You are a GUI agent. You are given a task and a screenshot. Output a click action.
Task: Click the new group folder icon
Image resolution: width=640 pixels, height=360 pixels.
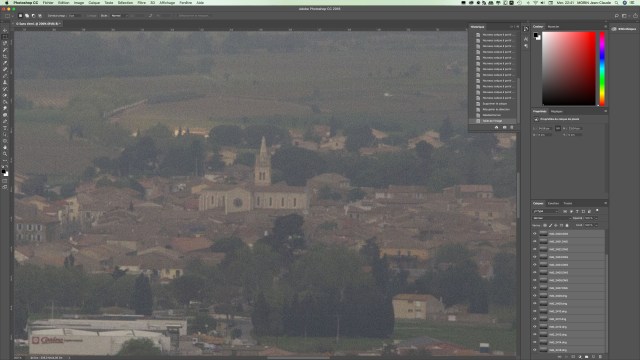(x=587, y=357)
